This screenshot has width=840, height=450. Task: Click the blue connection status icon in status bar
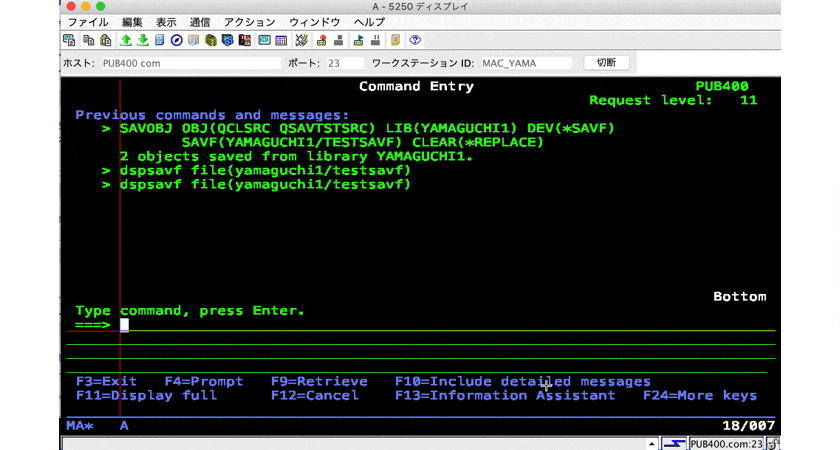(674, 444)
